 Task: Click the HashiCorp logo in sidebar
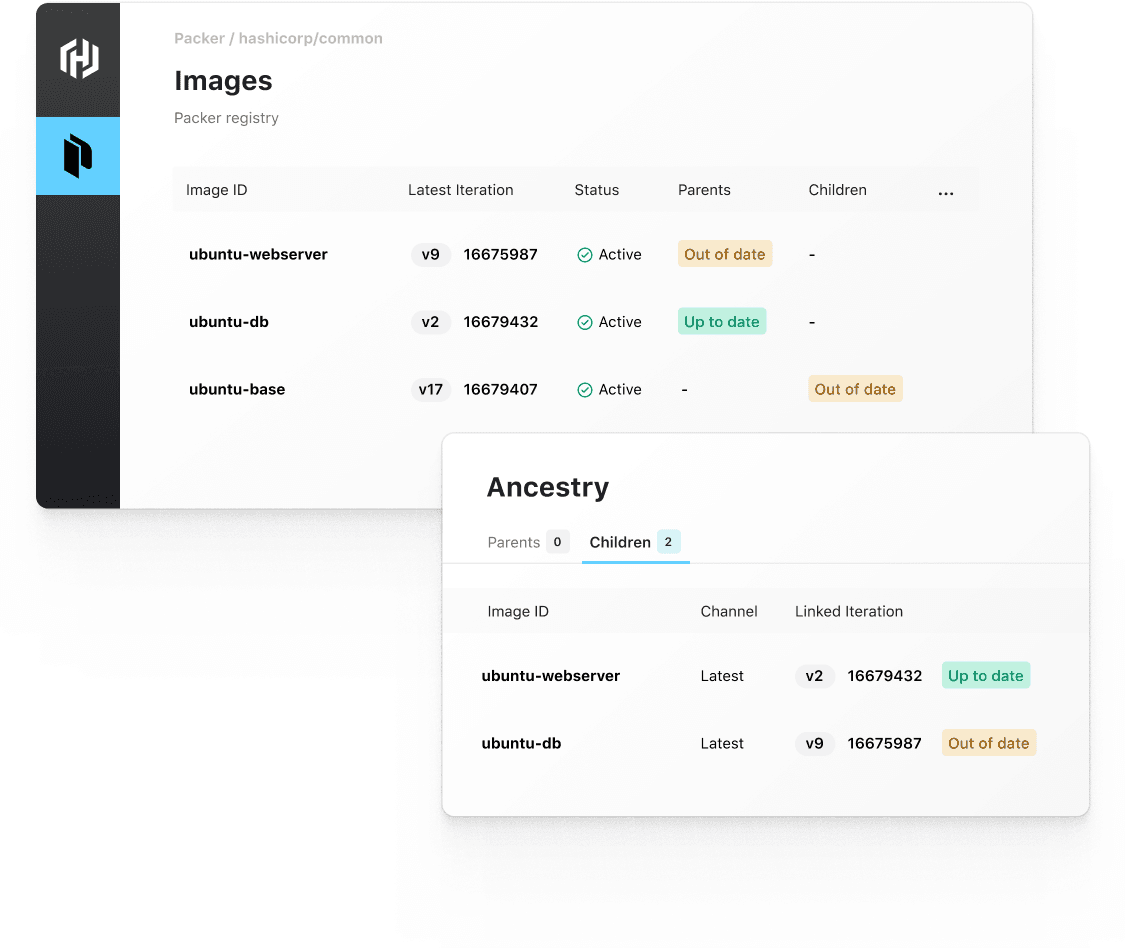(x=78, y=58)
